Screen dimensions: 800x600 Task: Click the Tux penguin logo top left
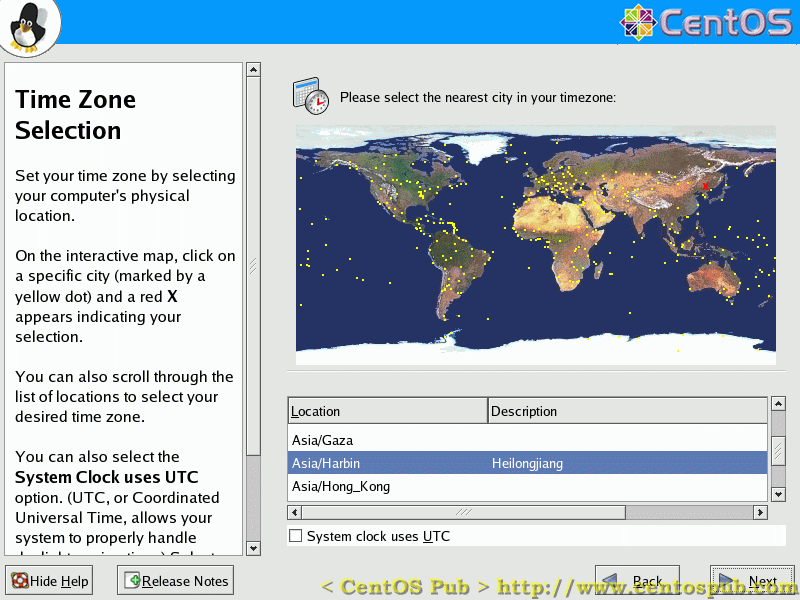tap(29, 27)
